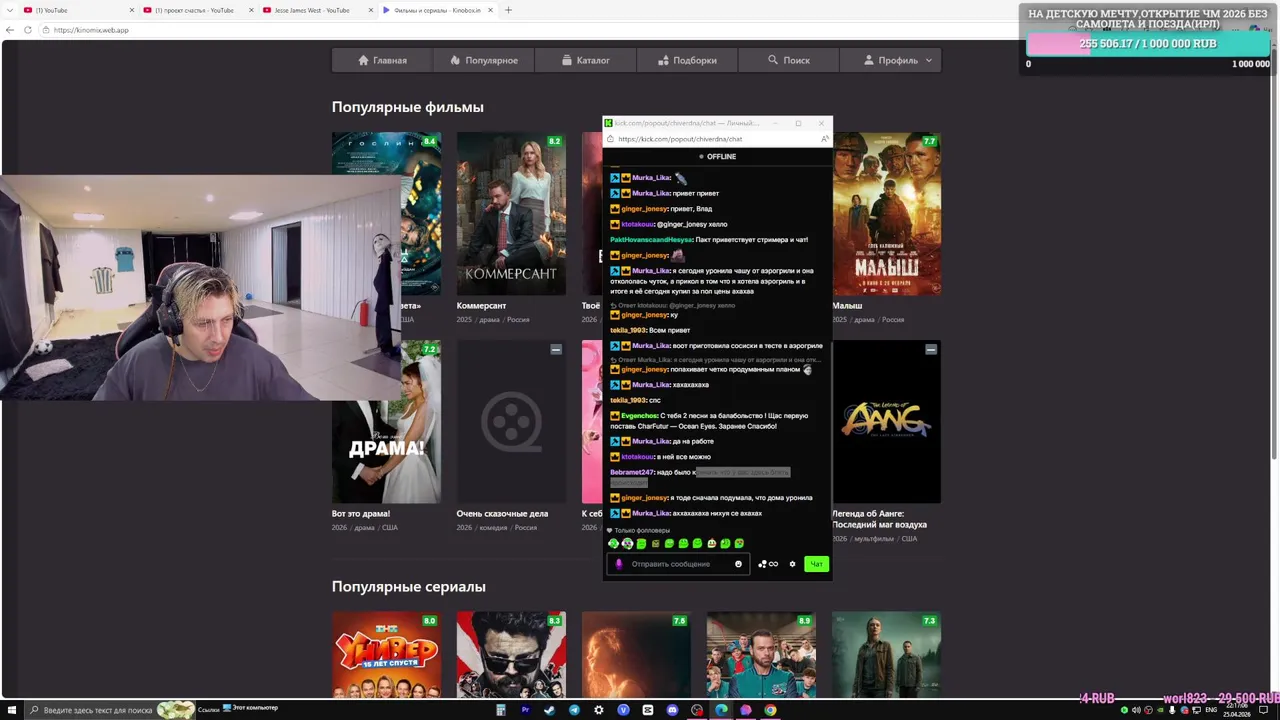
Task: Close the Kinobox.in browser tab
Action: point(492,10)
